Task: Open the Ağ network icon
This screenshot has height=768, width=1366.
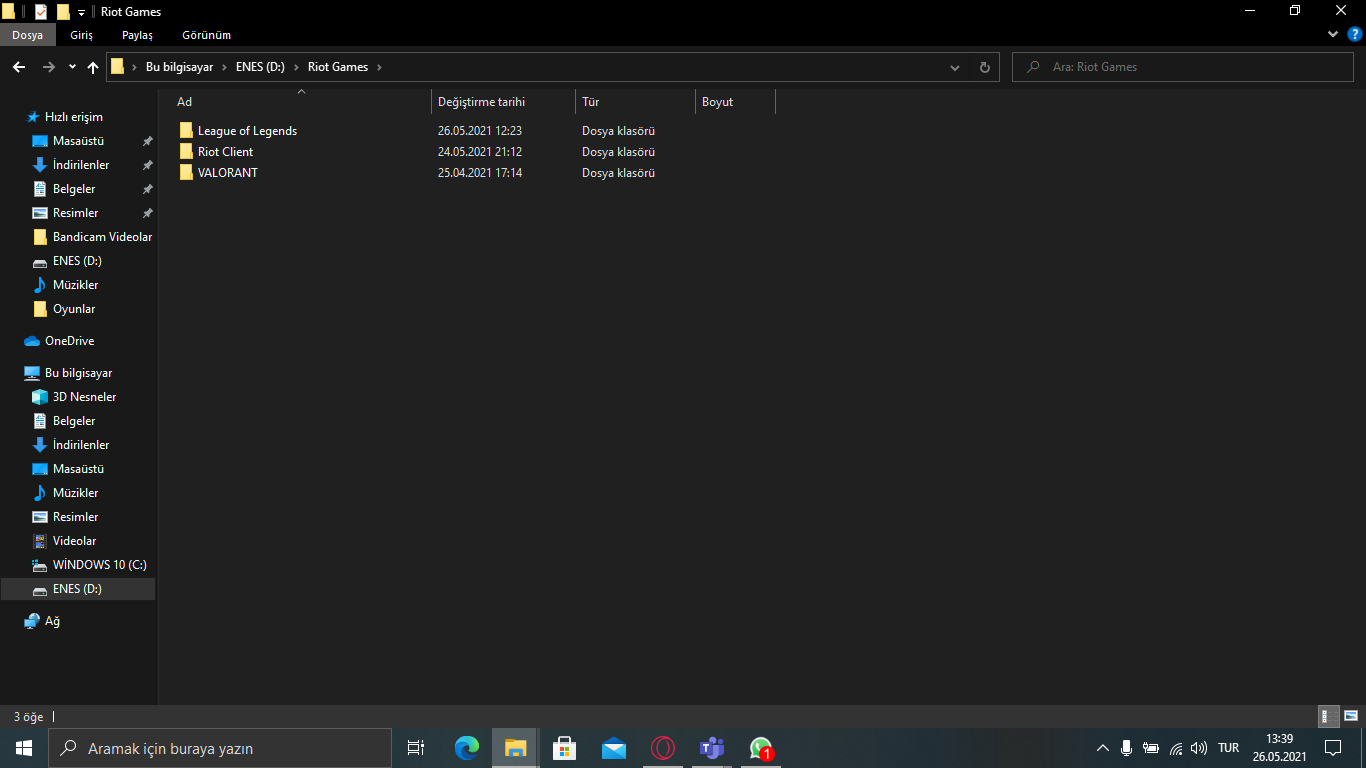Action: point(32,621)
